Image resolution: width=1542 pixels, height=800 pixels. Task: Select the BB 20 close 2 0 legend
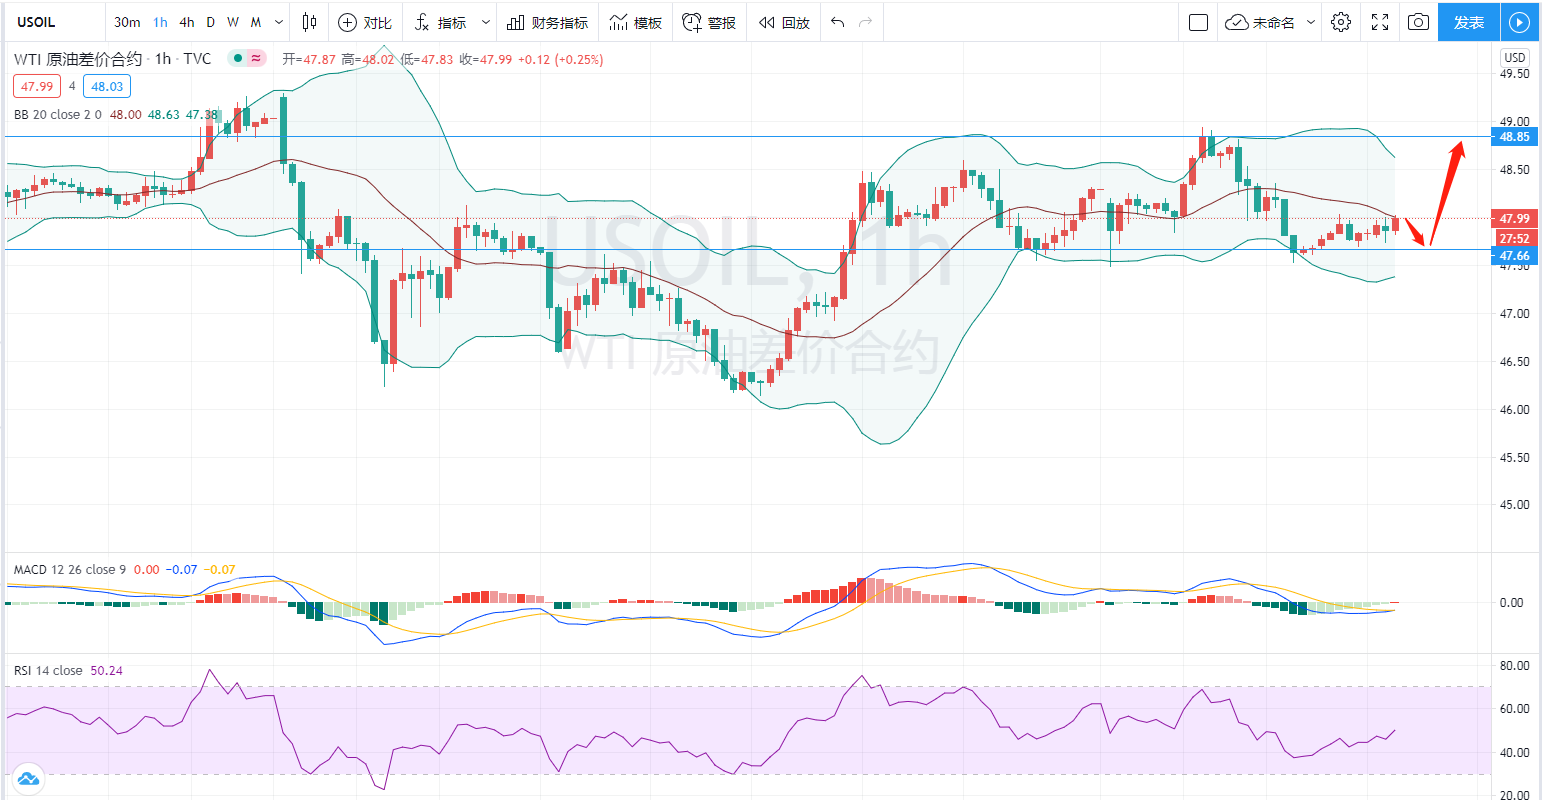(x=58, y=114)
